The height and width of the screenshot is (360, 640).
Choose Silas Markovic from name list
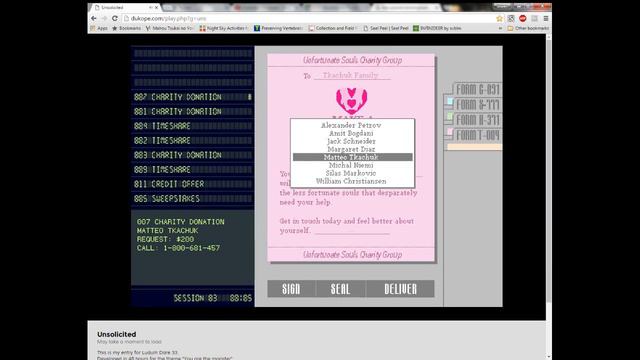(x=352, y=173)
